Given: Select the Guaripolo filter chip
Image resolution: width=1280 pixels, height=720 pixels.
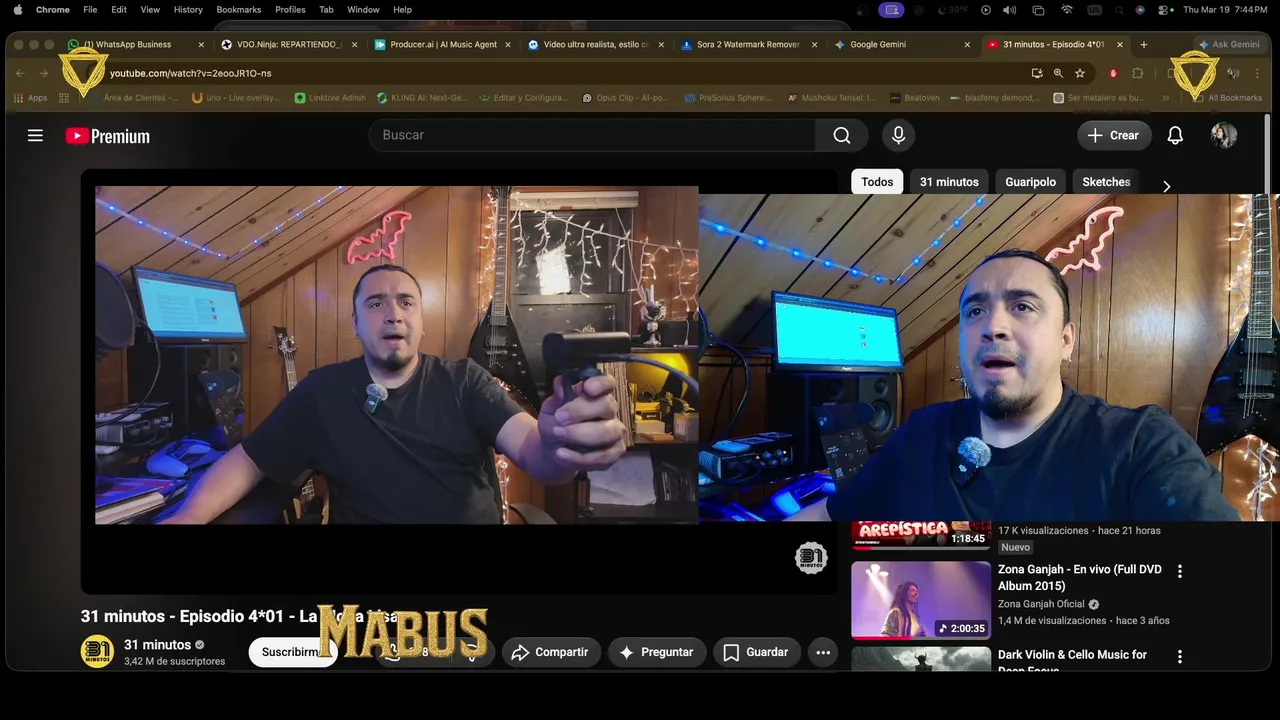Looking at the screenshot, I should [x=1030, y=182].
